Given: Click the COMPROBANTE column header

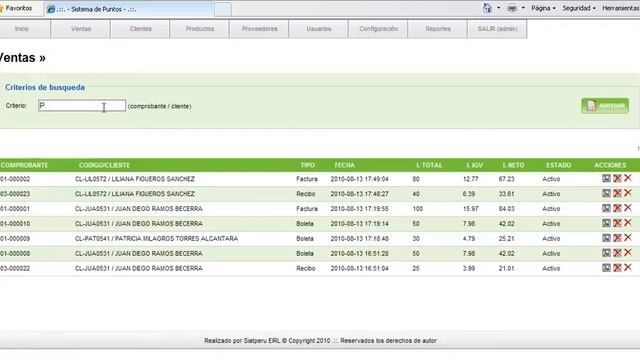Looking at the screenshot, I should pyautogui.click(x=24, y=165).
